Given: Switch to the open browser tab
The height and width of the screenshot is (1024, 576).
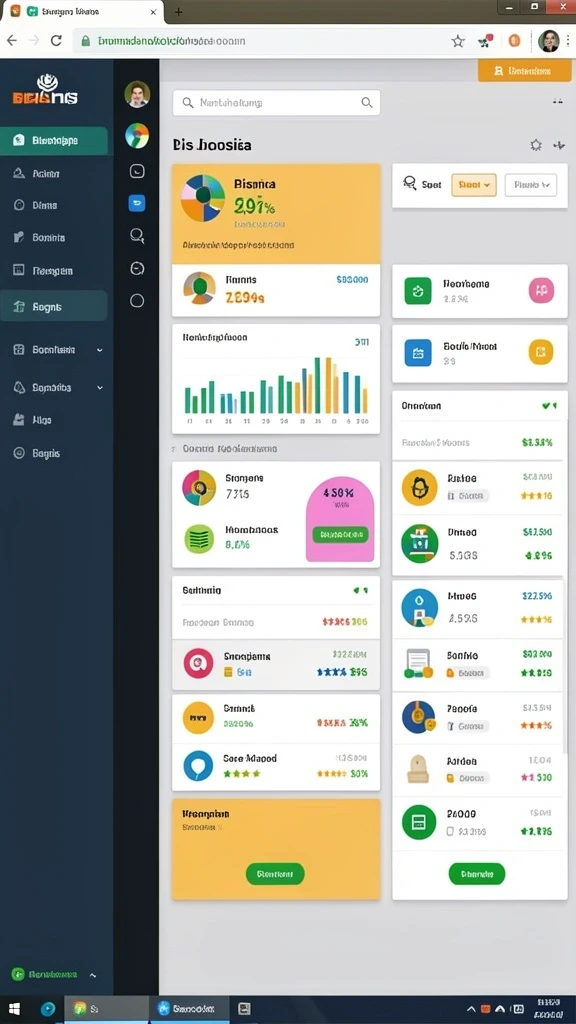Looking at the screenshot, I should point(83,12).
